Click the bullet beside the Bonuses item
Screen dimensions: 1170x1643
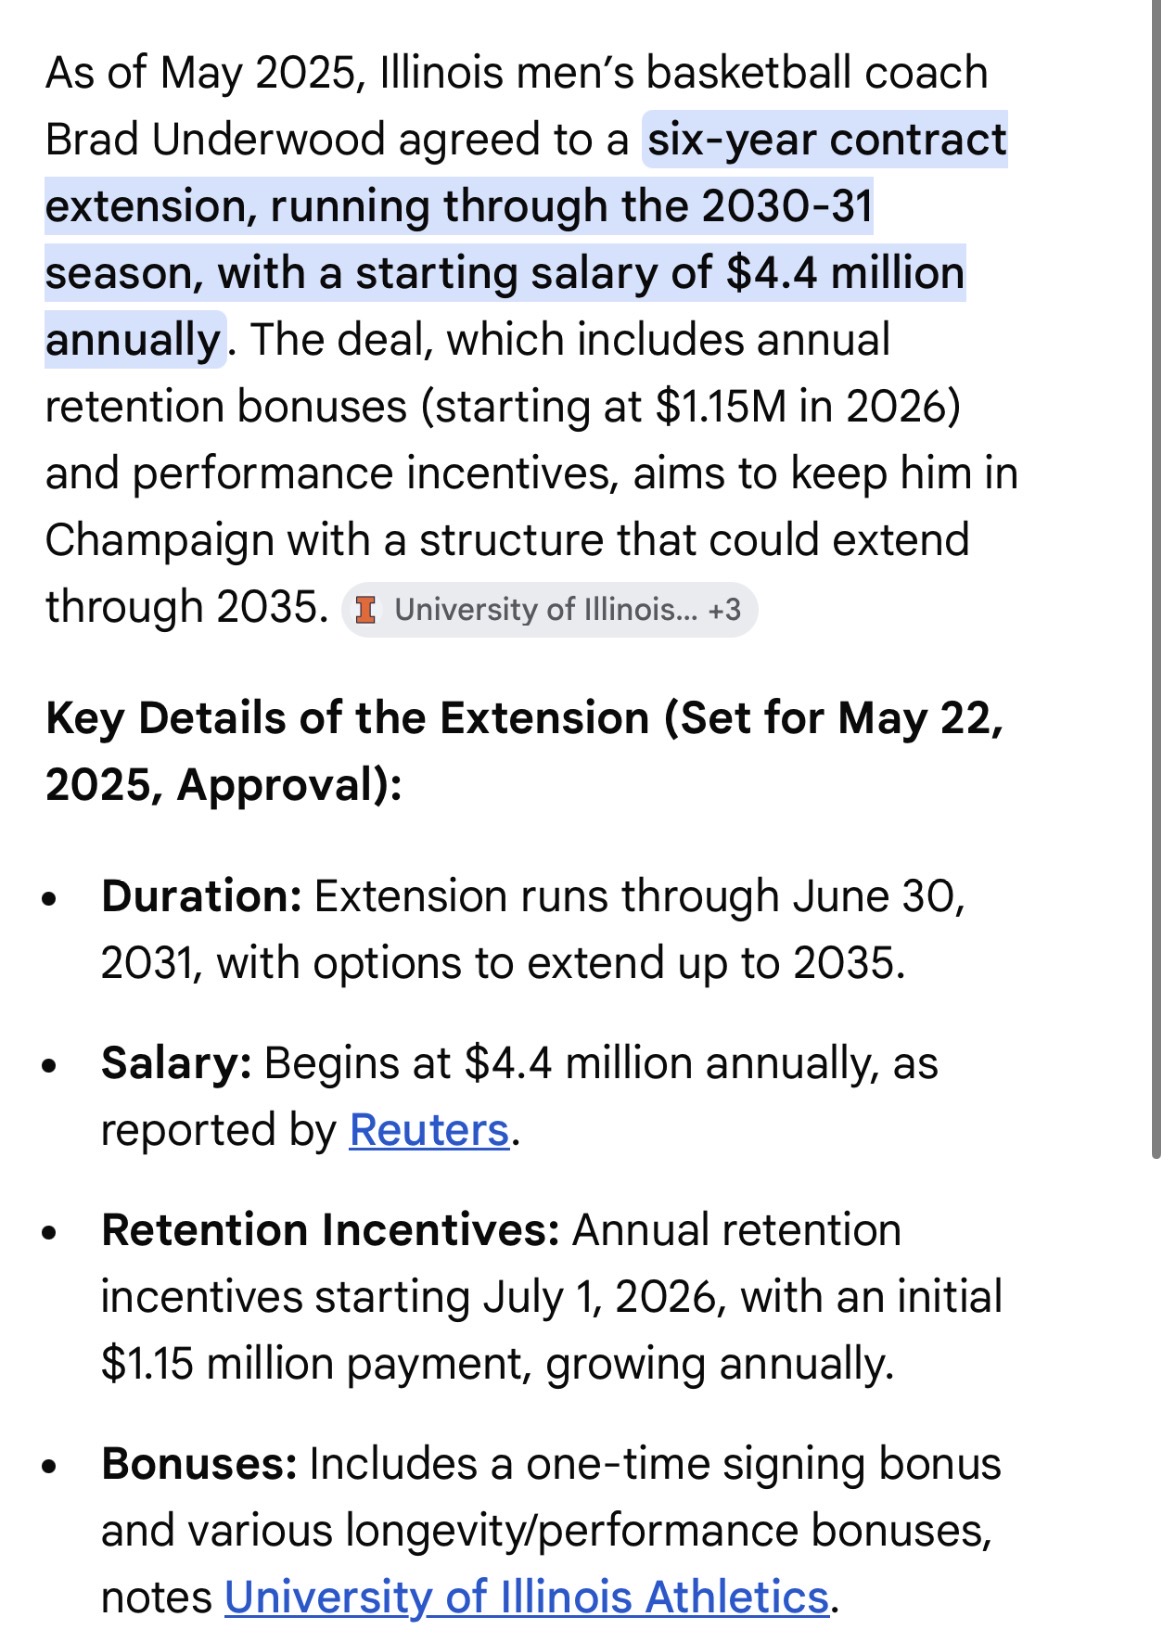click(x=50, y=1466)
